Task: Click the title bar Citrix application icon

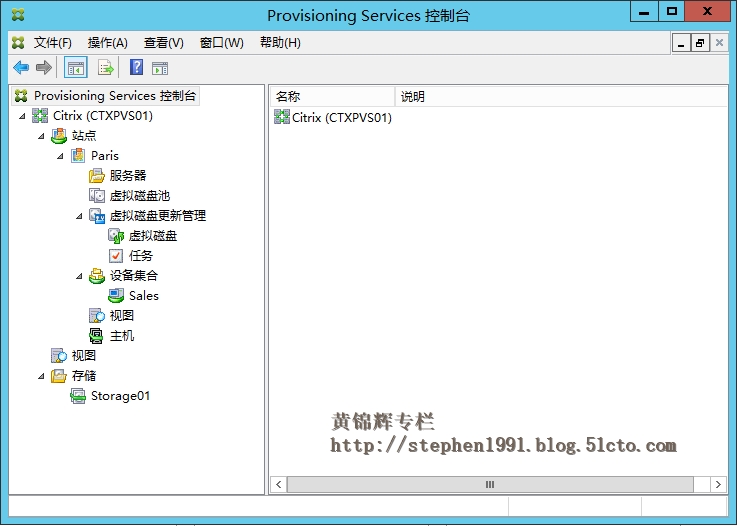Action: [18, 15]
